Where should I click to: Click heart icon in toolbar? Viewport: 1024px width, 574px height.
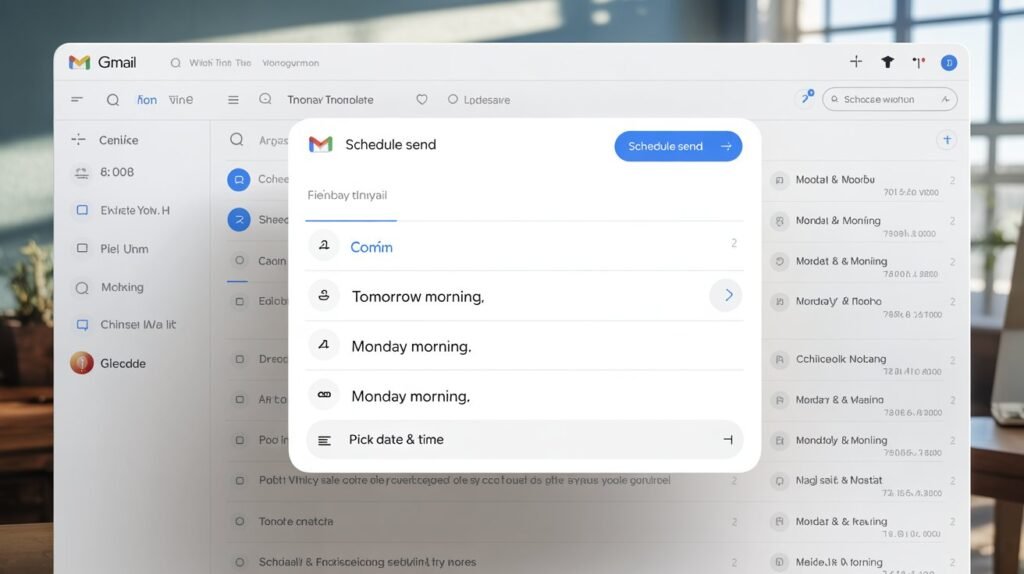(x=422, y=99)
